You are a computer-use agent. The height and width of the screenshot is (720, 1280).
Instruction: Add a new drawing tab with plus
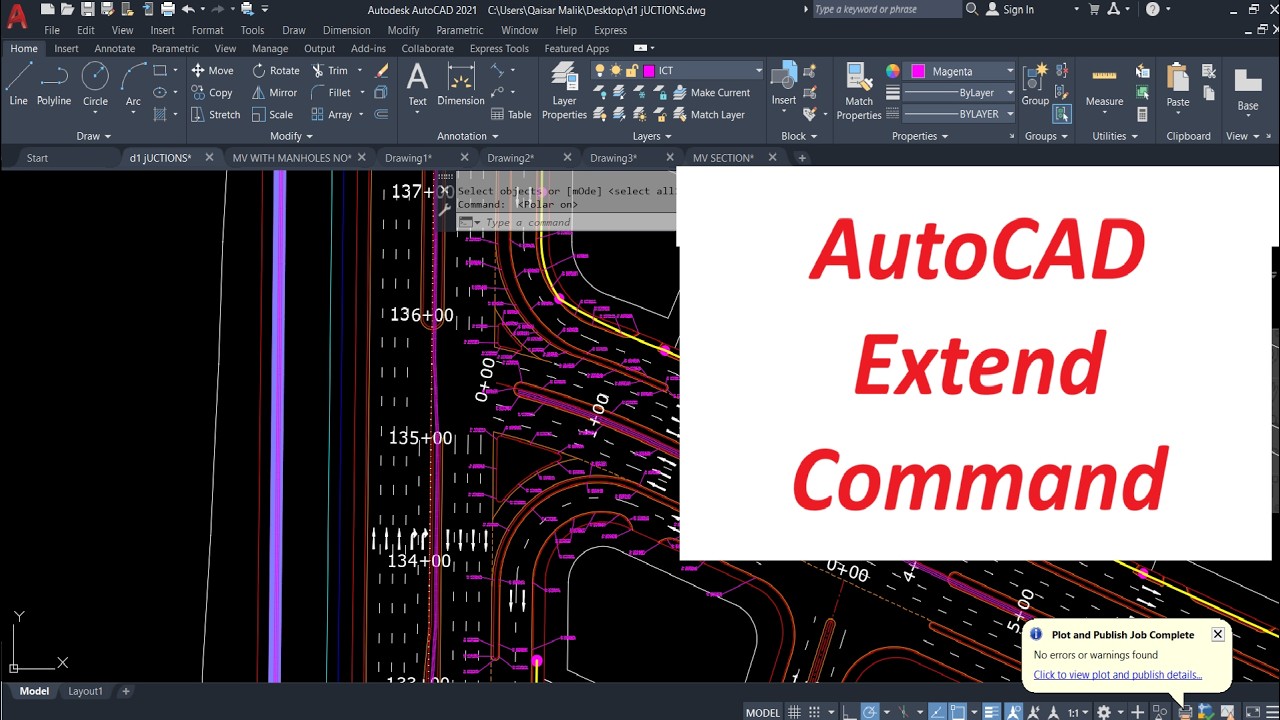click(x=802, y=158)
